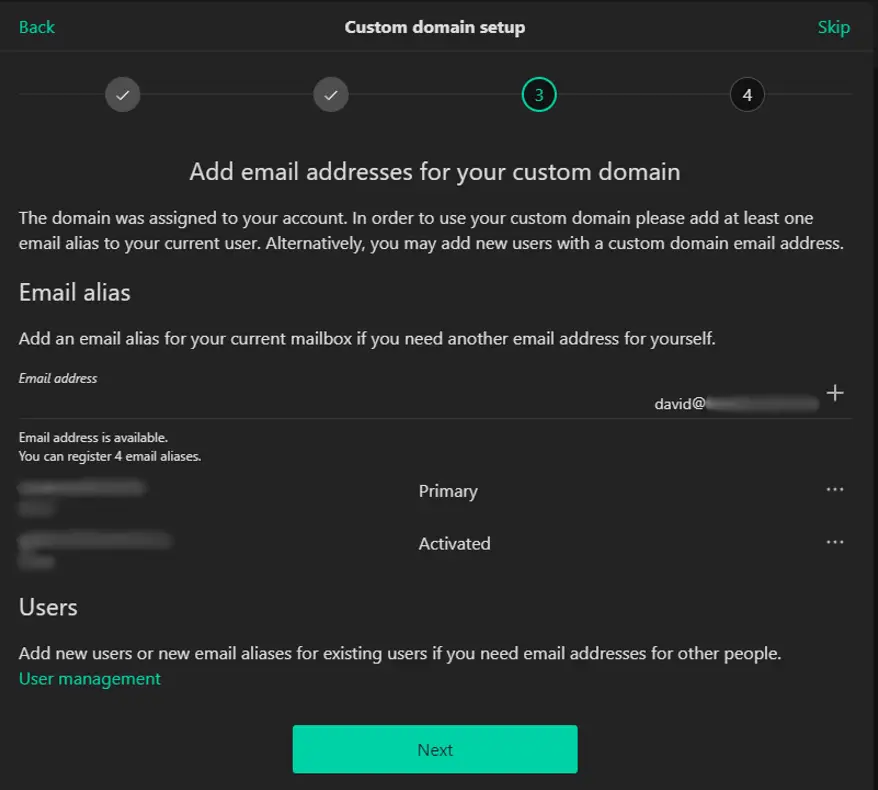The width and height of the screenshot is (878, 790).
Task: Open options menu for Activated address
Action: click(835, 542)
